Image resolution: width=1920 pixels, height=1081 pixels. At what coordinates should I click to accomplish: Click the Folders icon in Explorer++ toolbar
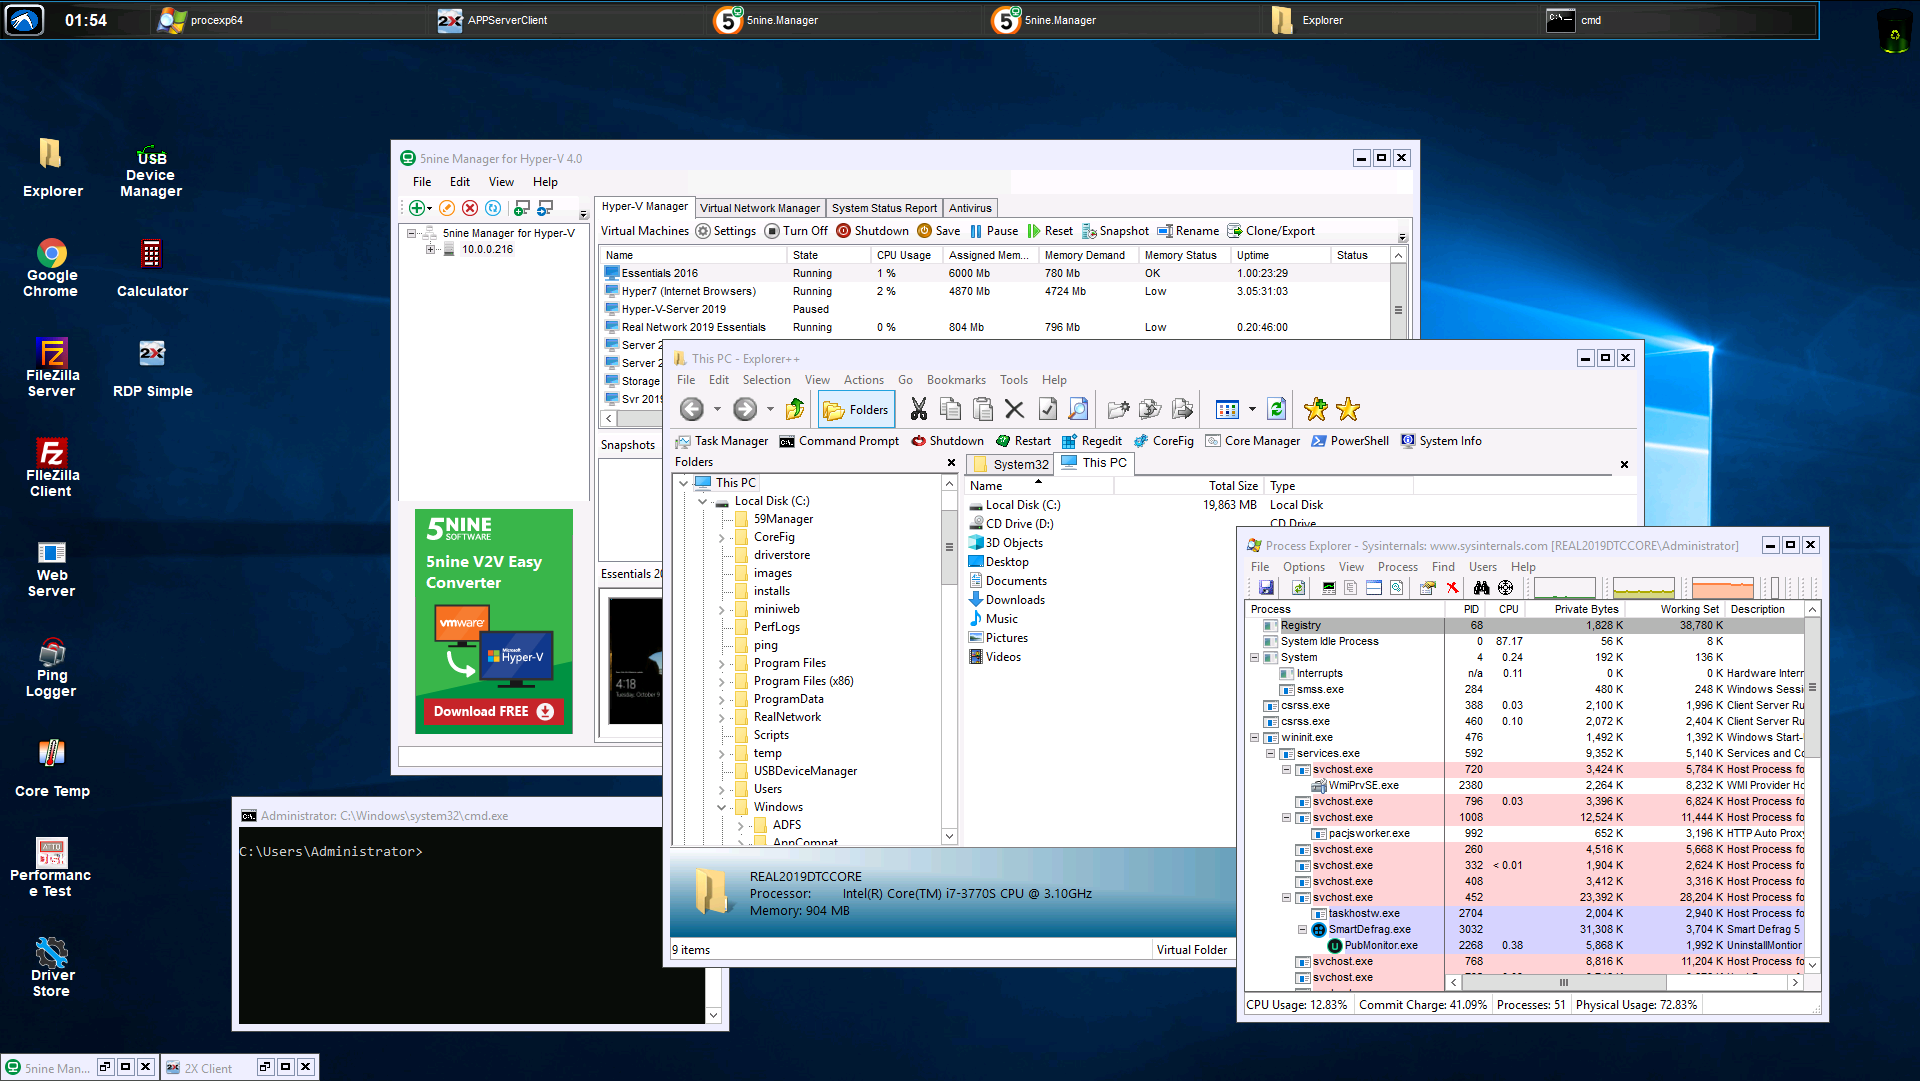[857, 409]
